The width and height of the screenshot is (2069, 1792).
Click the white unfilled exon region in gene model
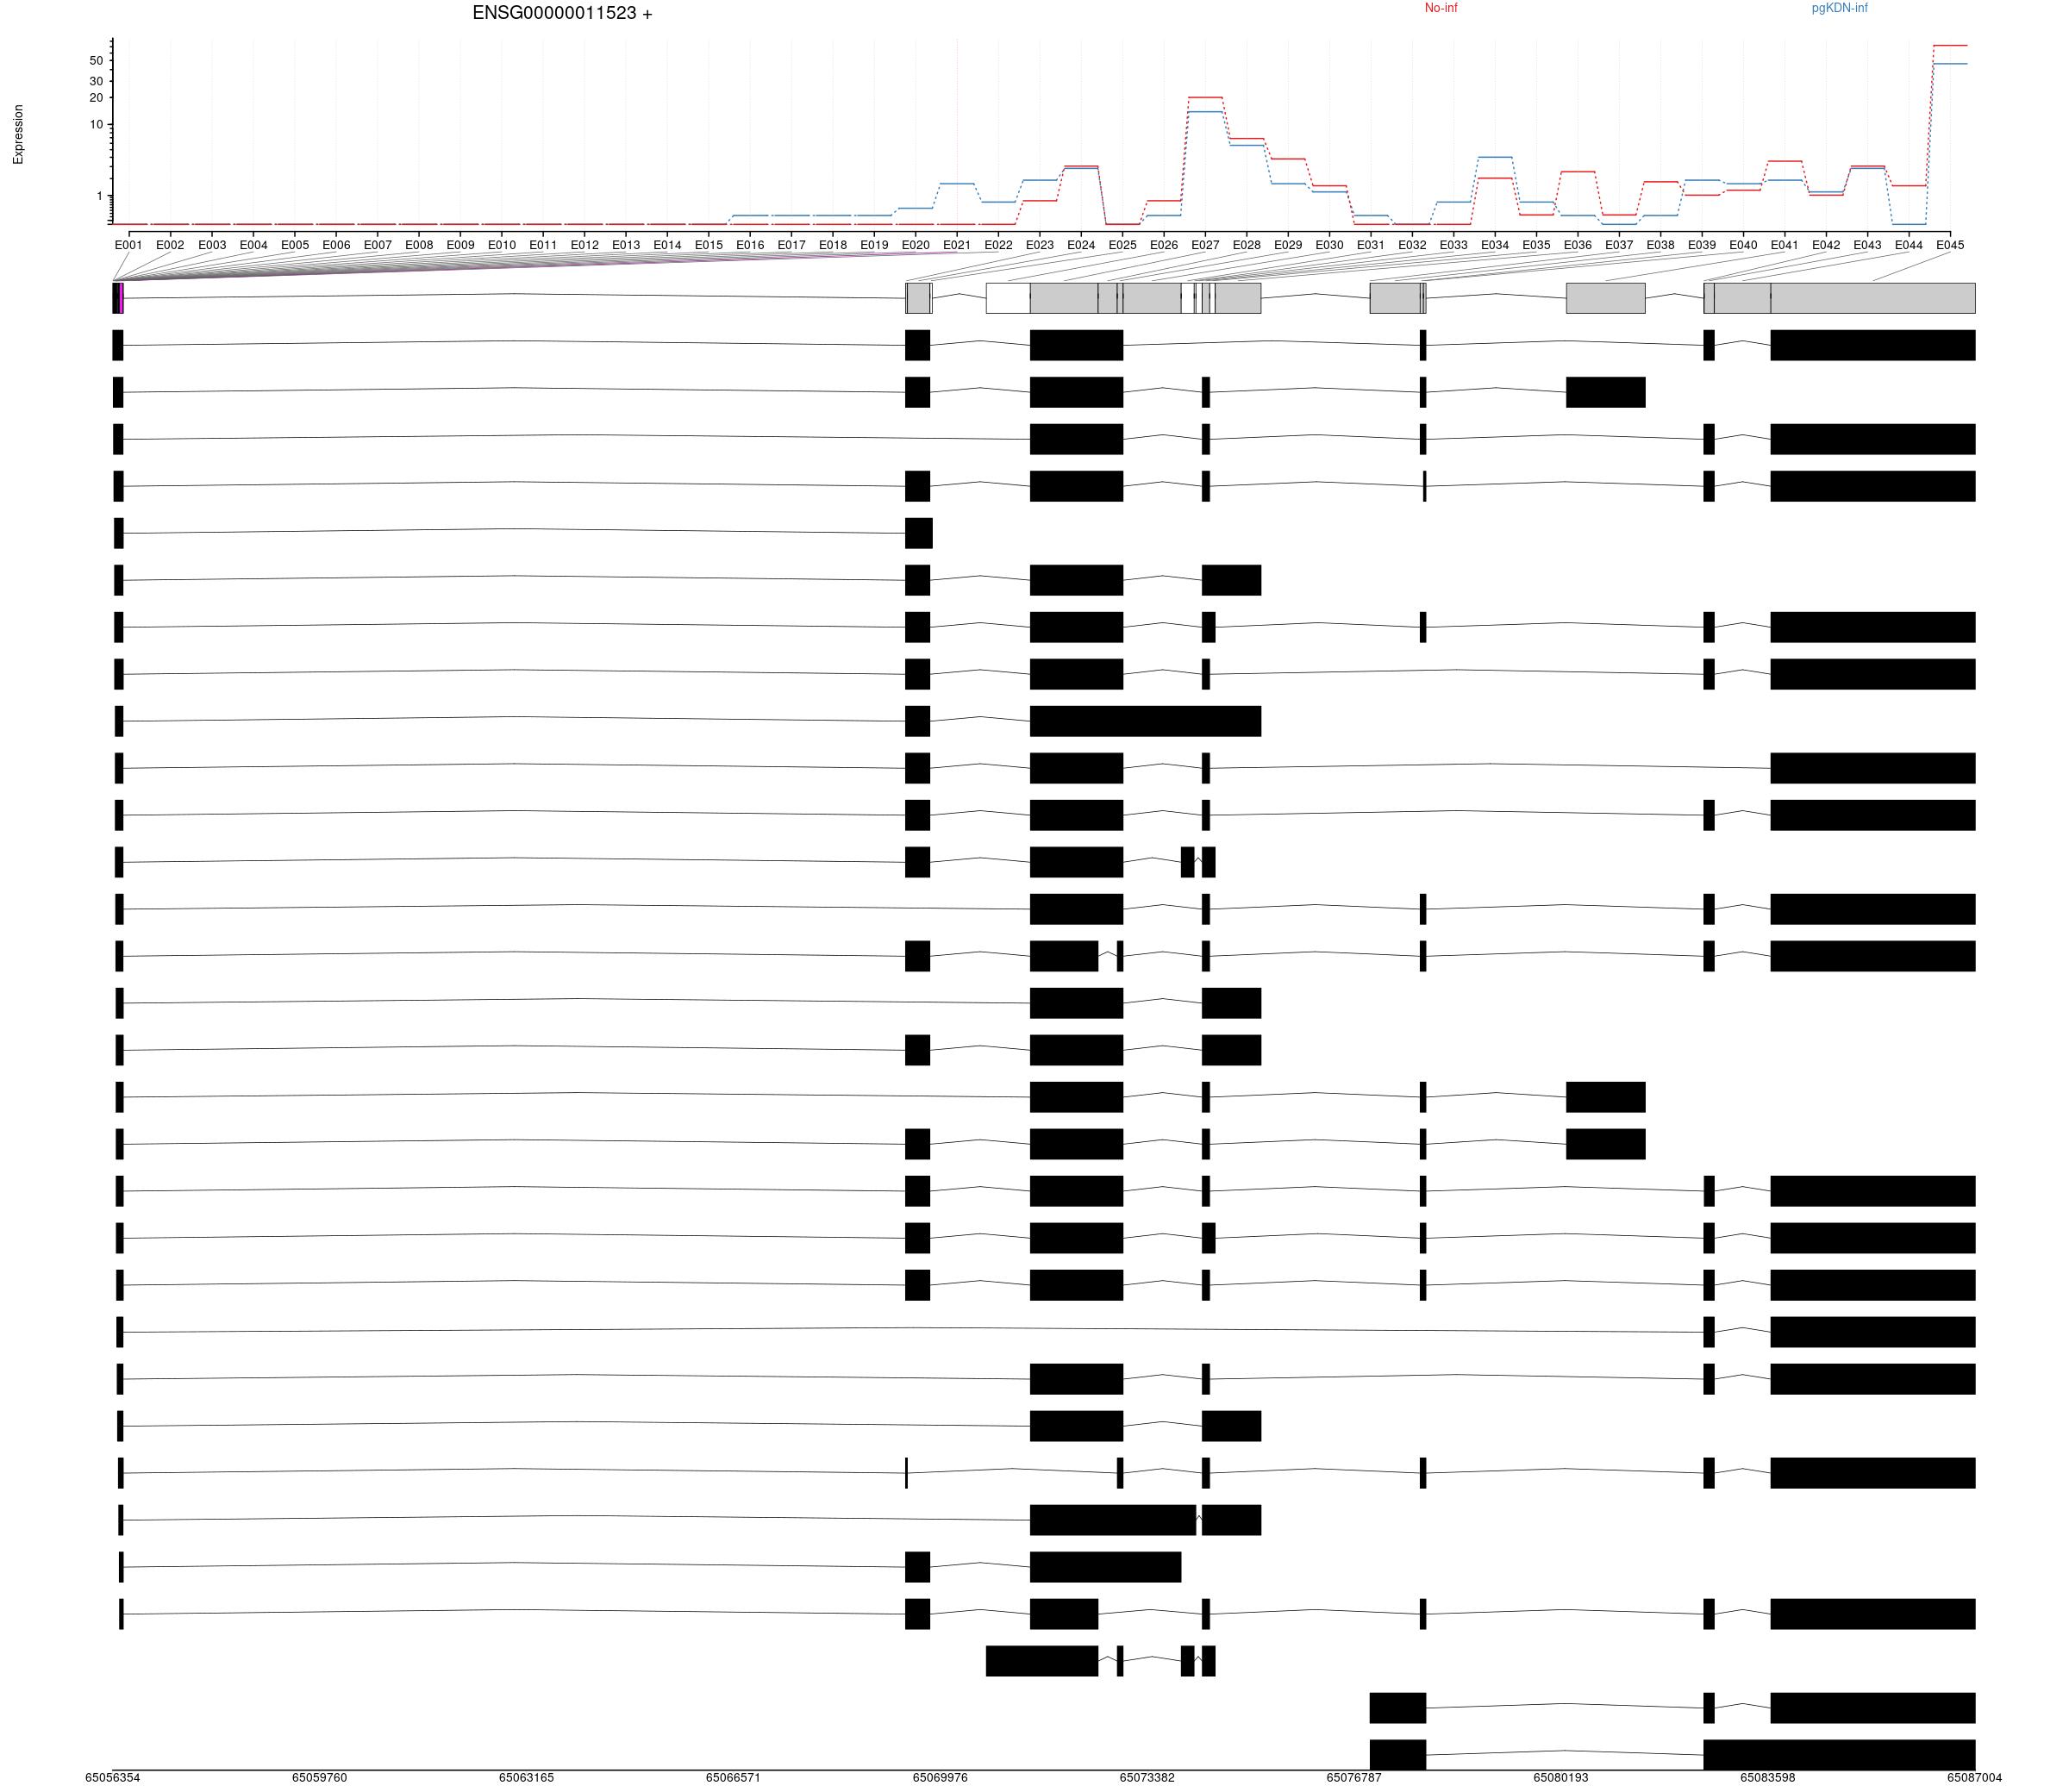pyautogui.click(x=1008, y=298)
